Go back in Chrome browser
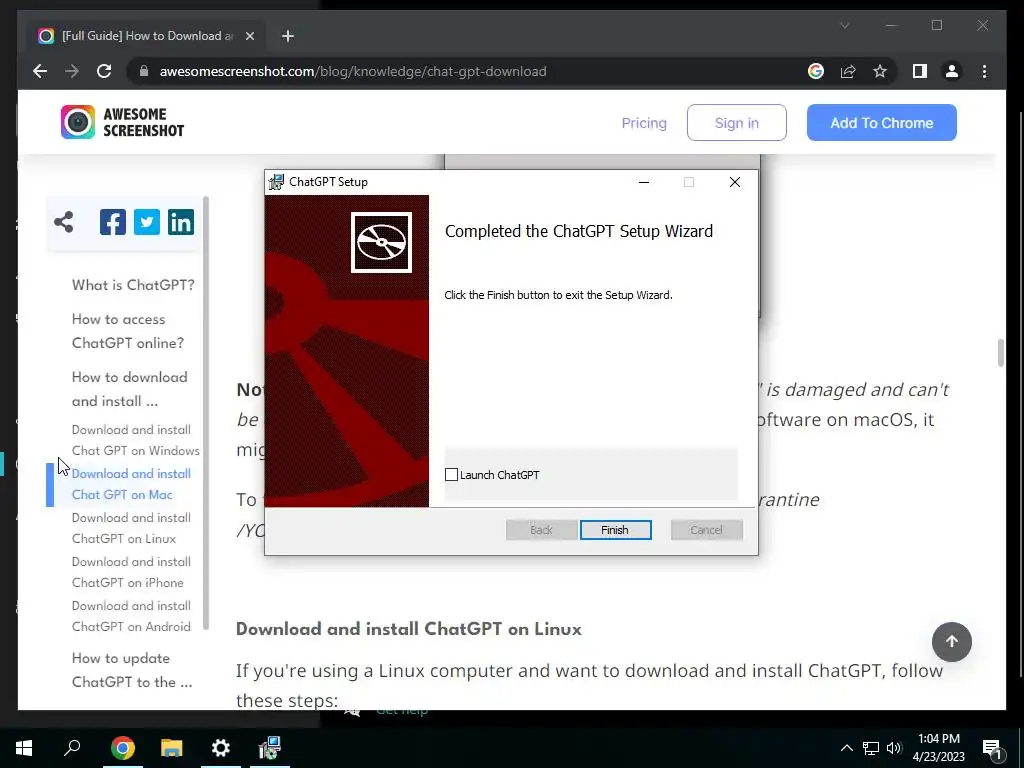The image size is (1024, 768). tap(40, 71)
